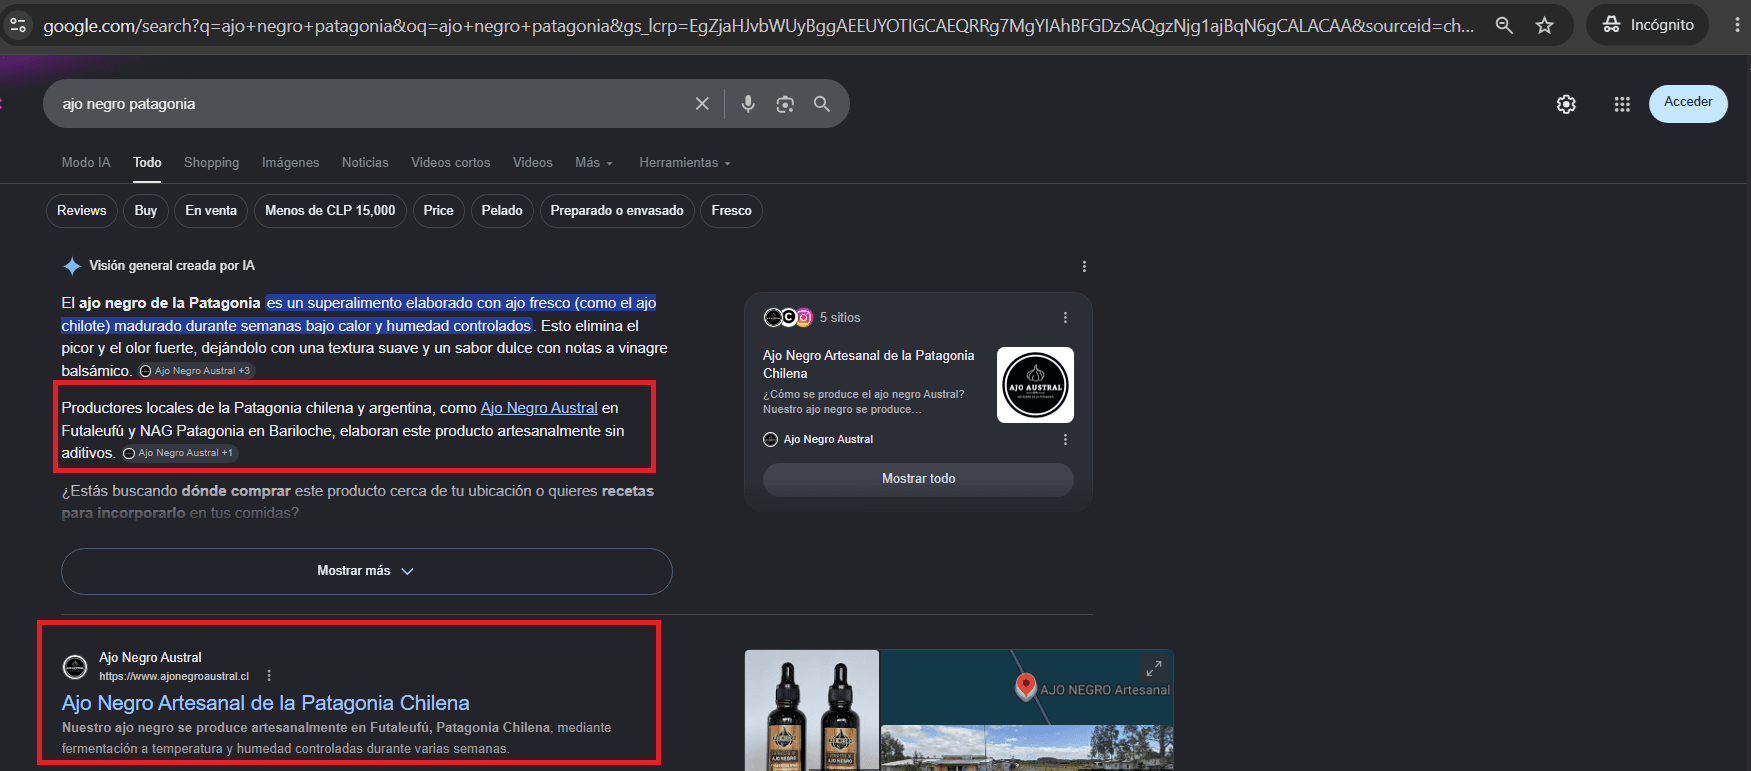Select the Todo tab

pos(147,162)
